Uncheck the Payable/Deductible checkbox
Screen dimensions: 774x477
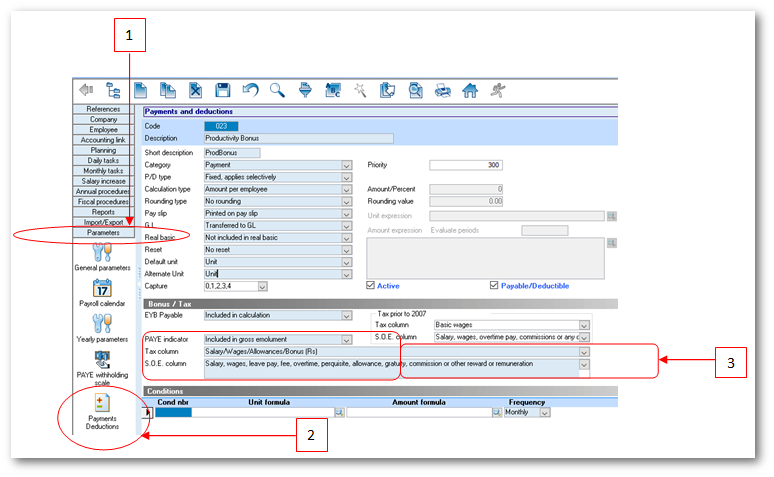point(494,285)
